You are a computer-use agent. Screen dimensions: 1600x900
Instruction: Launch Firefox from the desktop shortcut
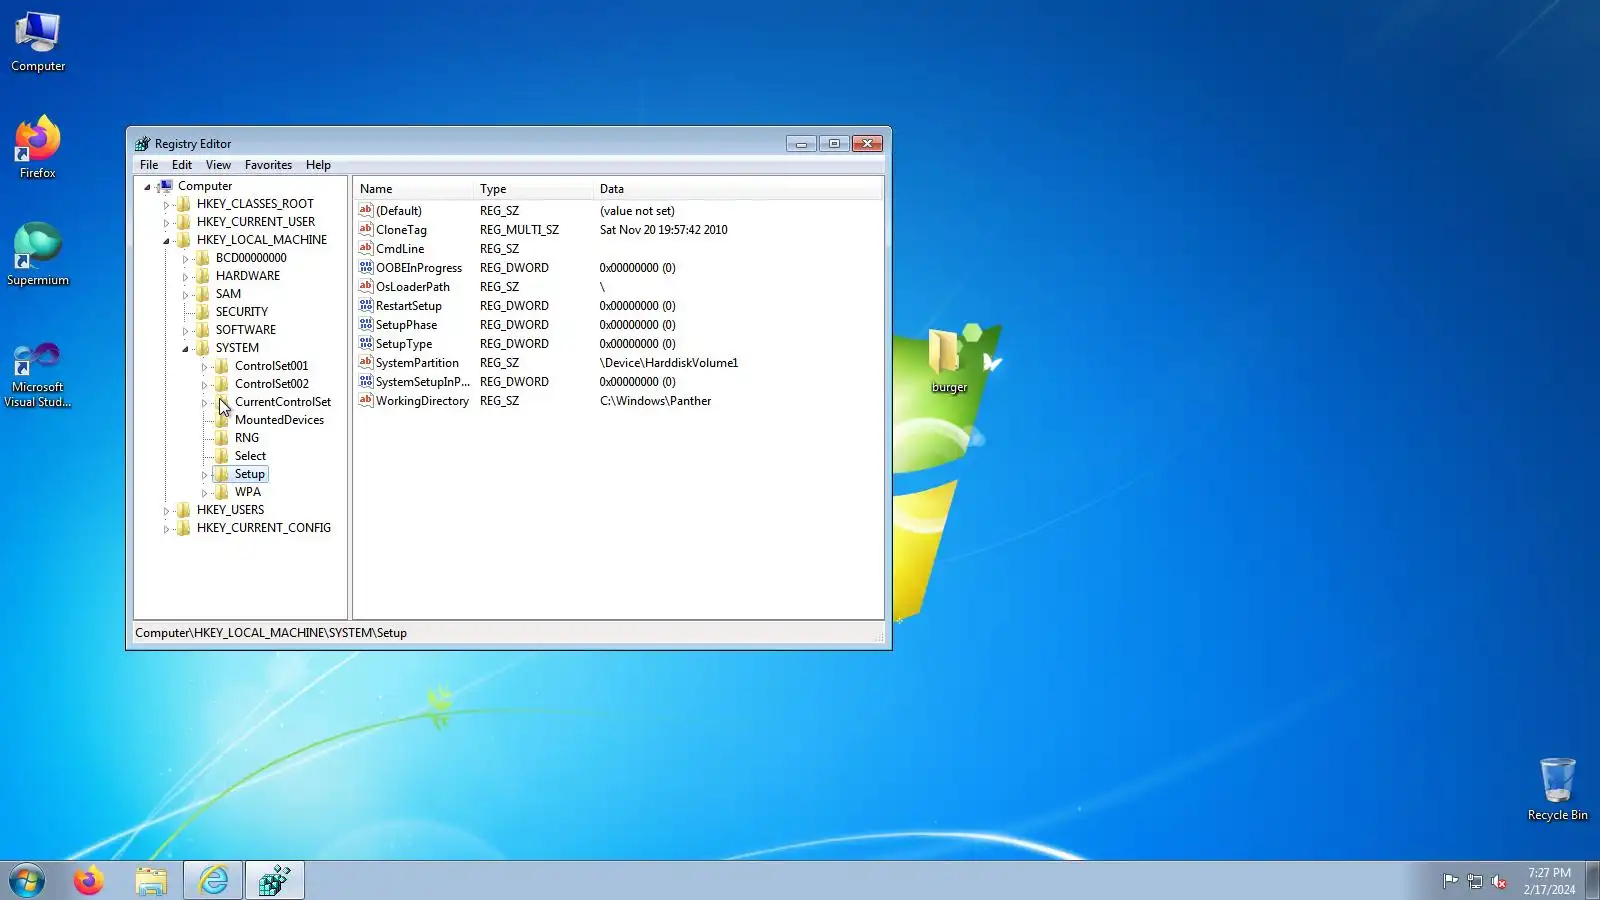pyautogui.click(x=38, y=148)
